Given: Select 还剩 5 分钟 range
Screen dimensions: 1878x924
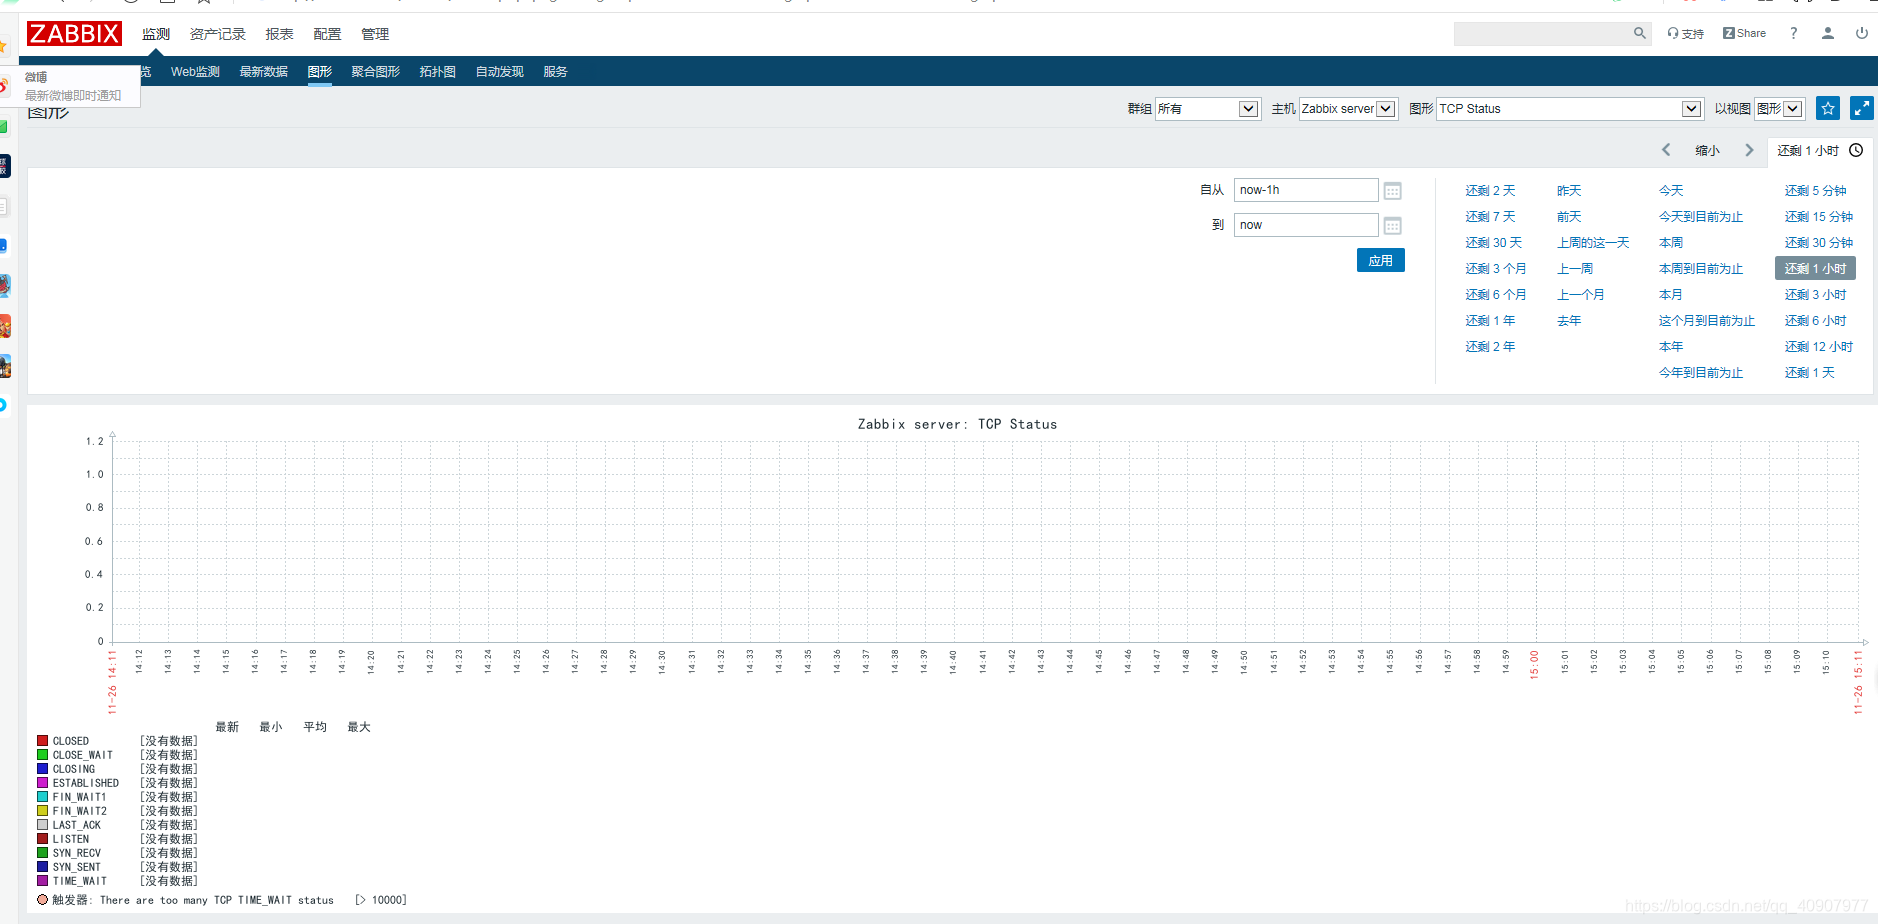Looking at the screenshot, I should tap(1816, 191).
